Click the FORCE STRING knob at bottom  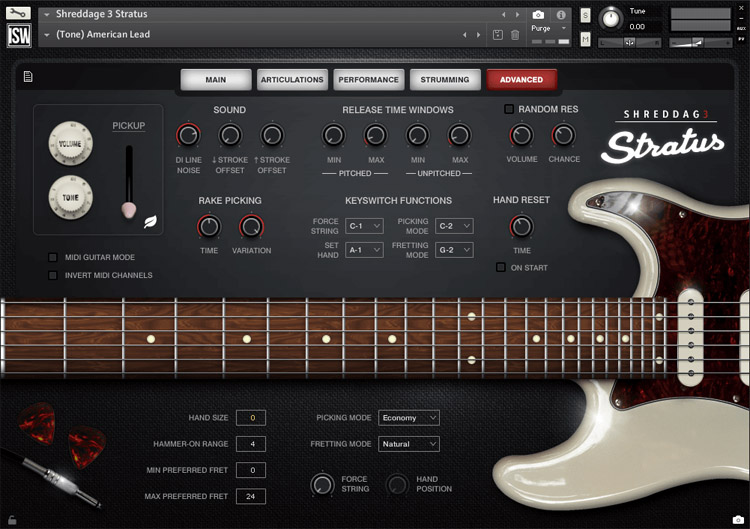pyautogui.click(x=323, y=484)
